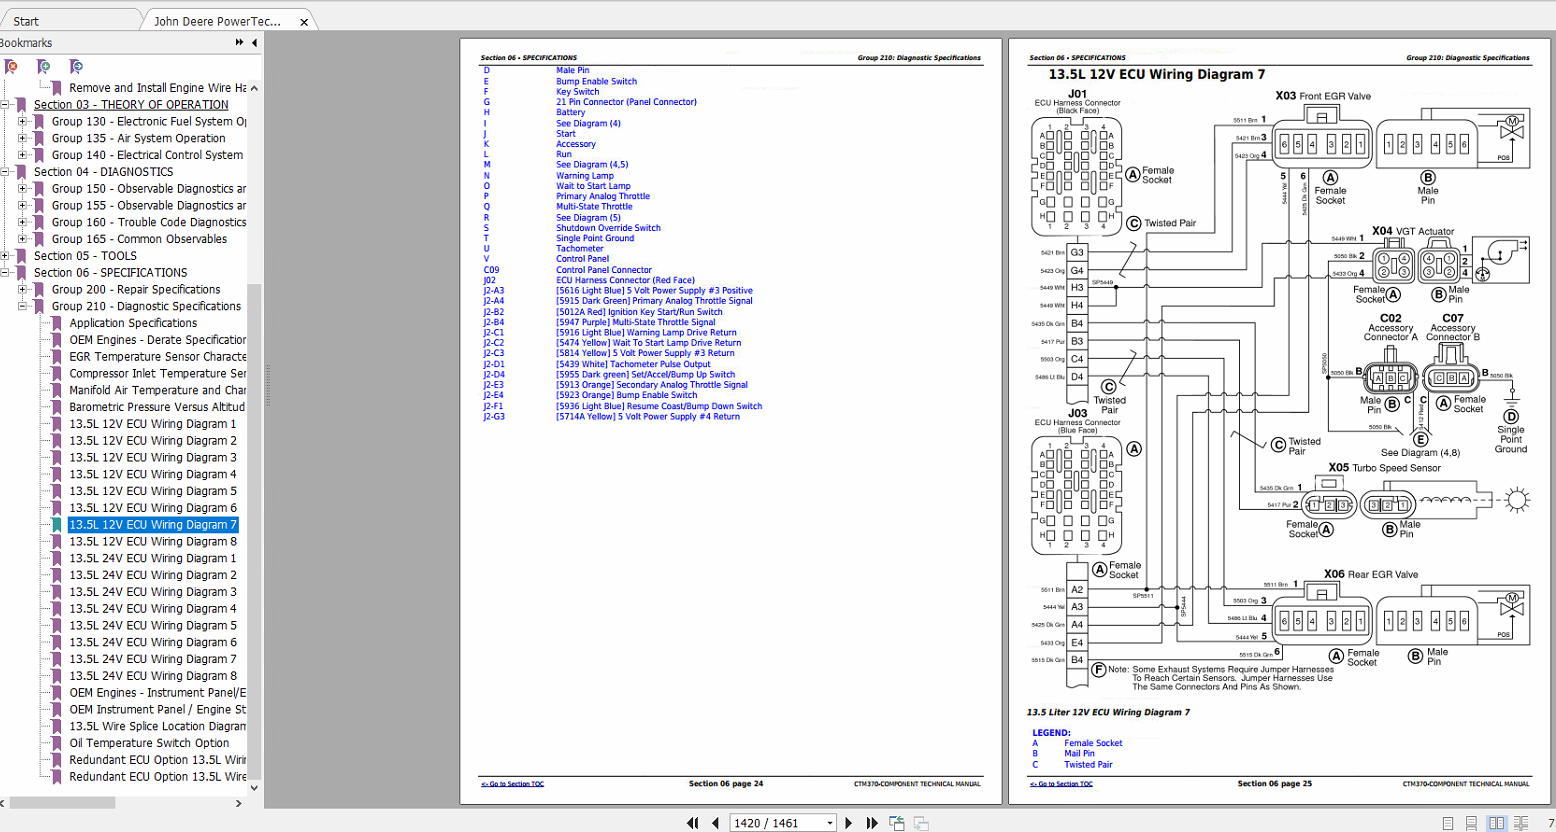Screen dimensions: 1556x832
Task: Open Control Panel Connector link
Action: point(604,270)
